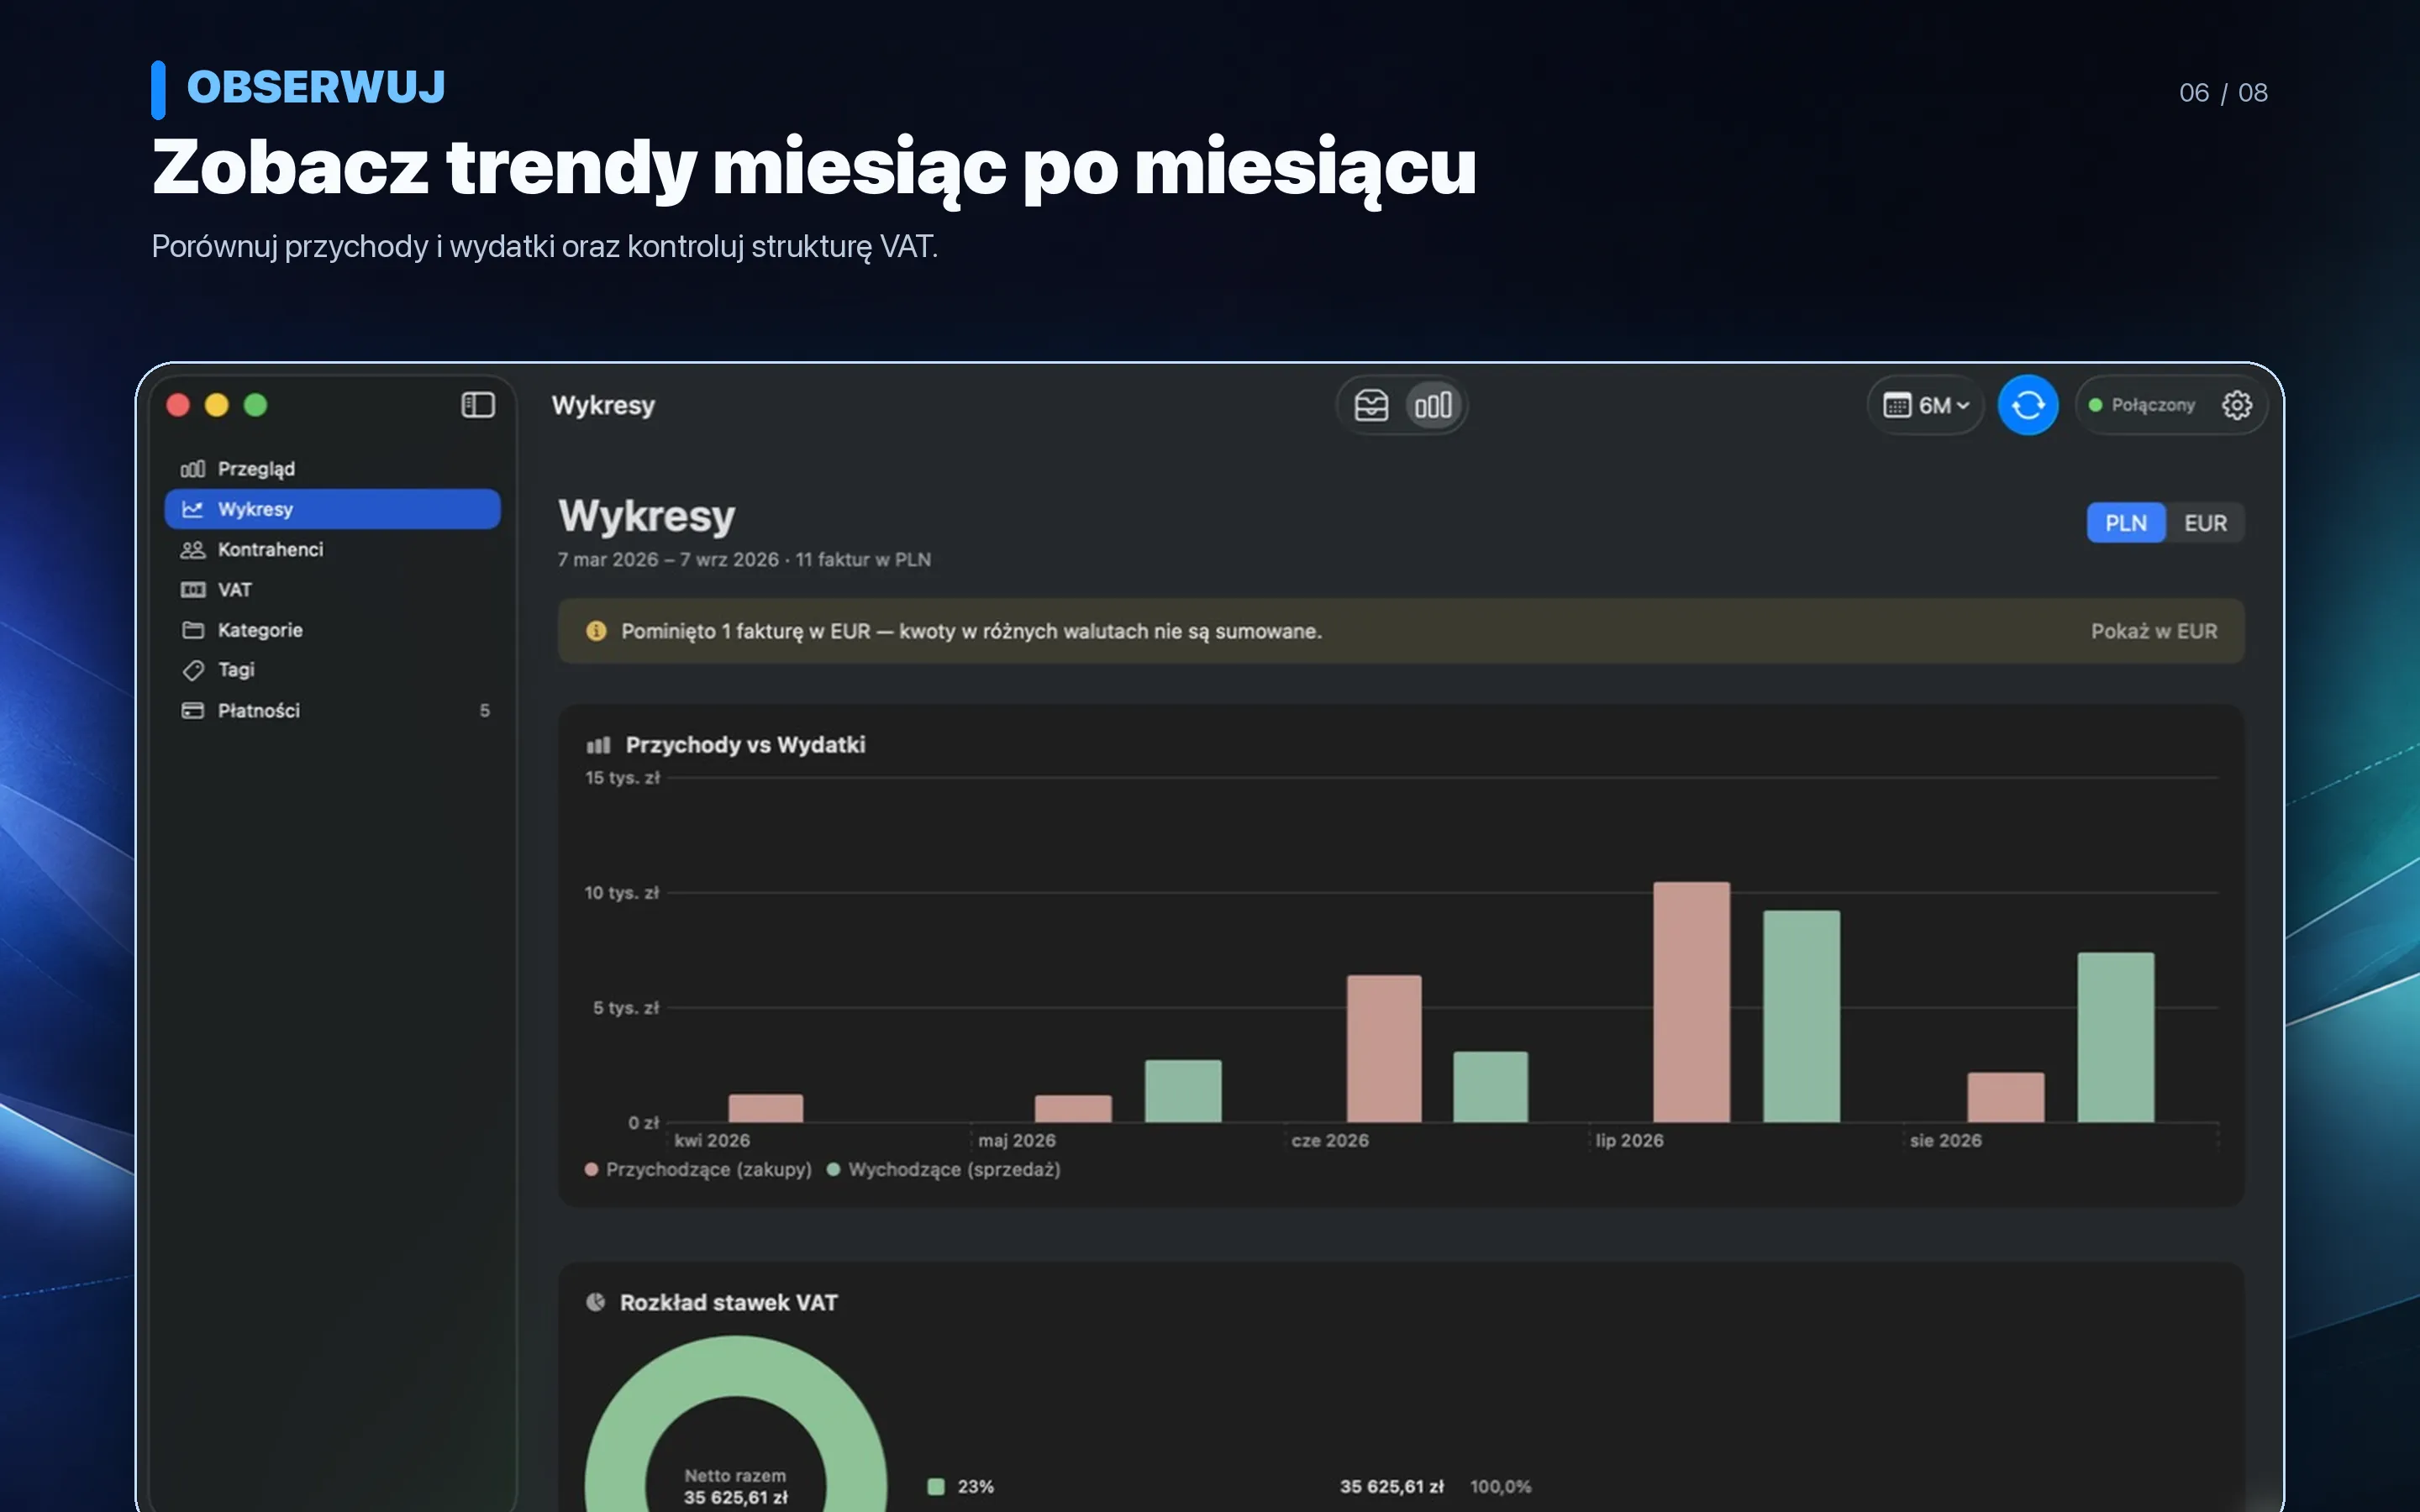Click the 23% VAT rate legend swatch

[936, 1487]
